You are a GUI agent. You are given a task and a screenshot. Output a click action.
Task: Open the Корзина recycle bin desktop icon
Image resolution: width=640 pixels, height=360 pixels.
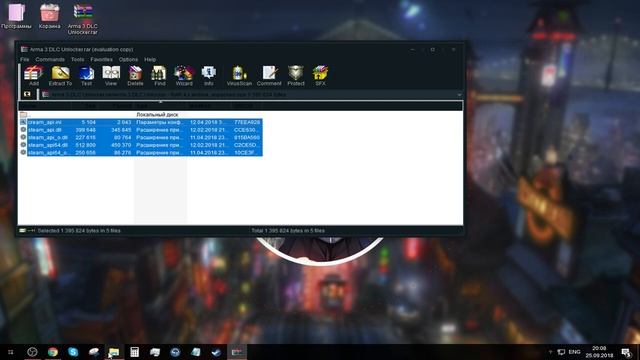(x=49, y=16)
